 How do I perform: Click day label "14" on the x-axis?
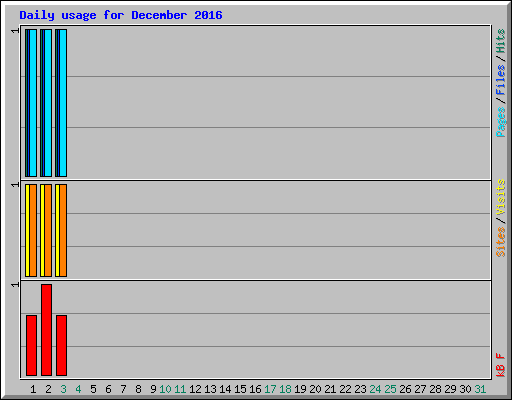tap(225, 389)
